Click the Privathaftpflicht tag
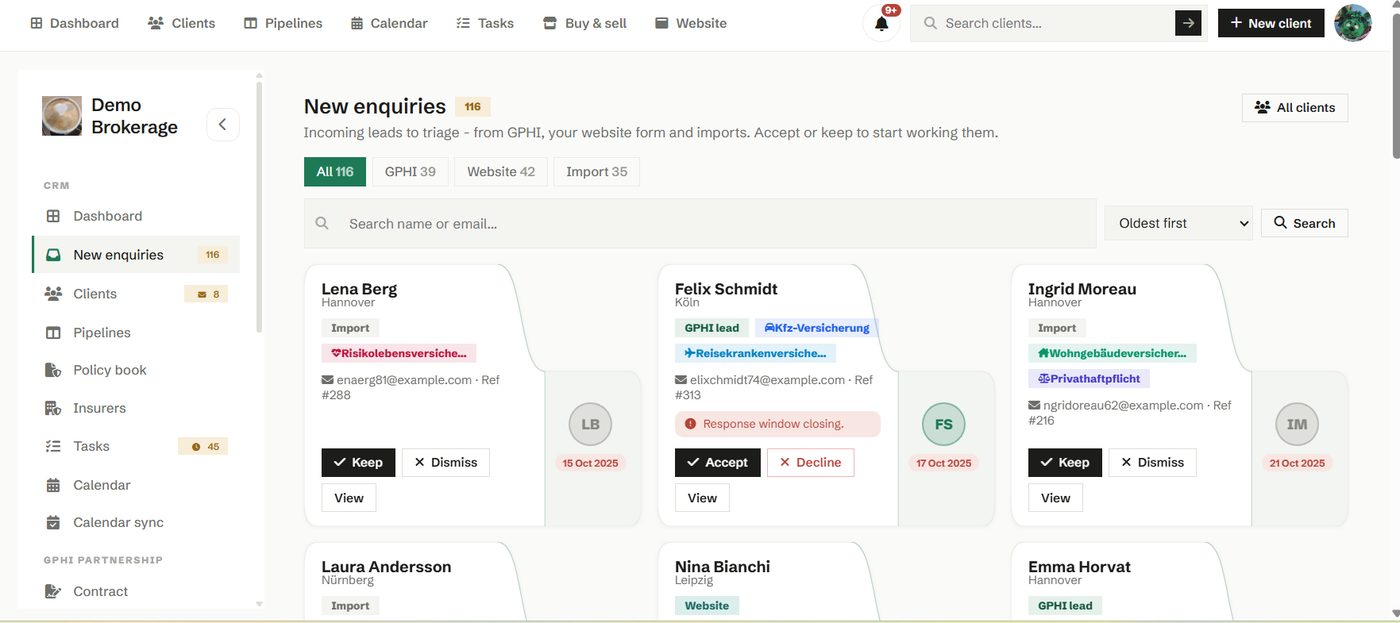This screenshot has width=1400, height=623. click(1090, 379)
